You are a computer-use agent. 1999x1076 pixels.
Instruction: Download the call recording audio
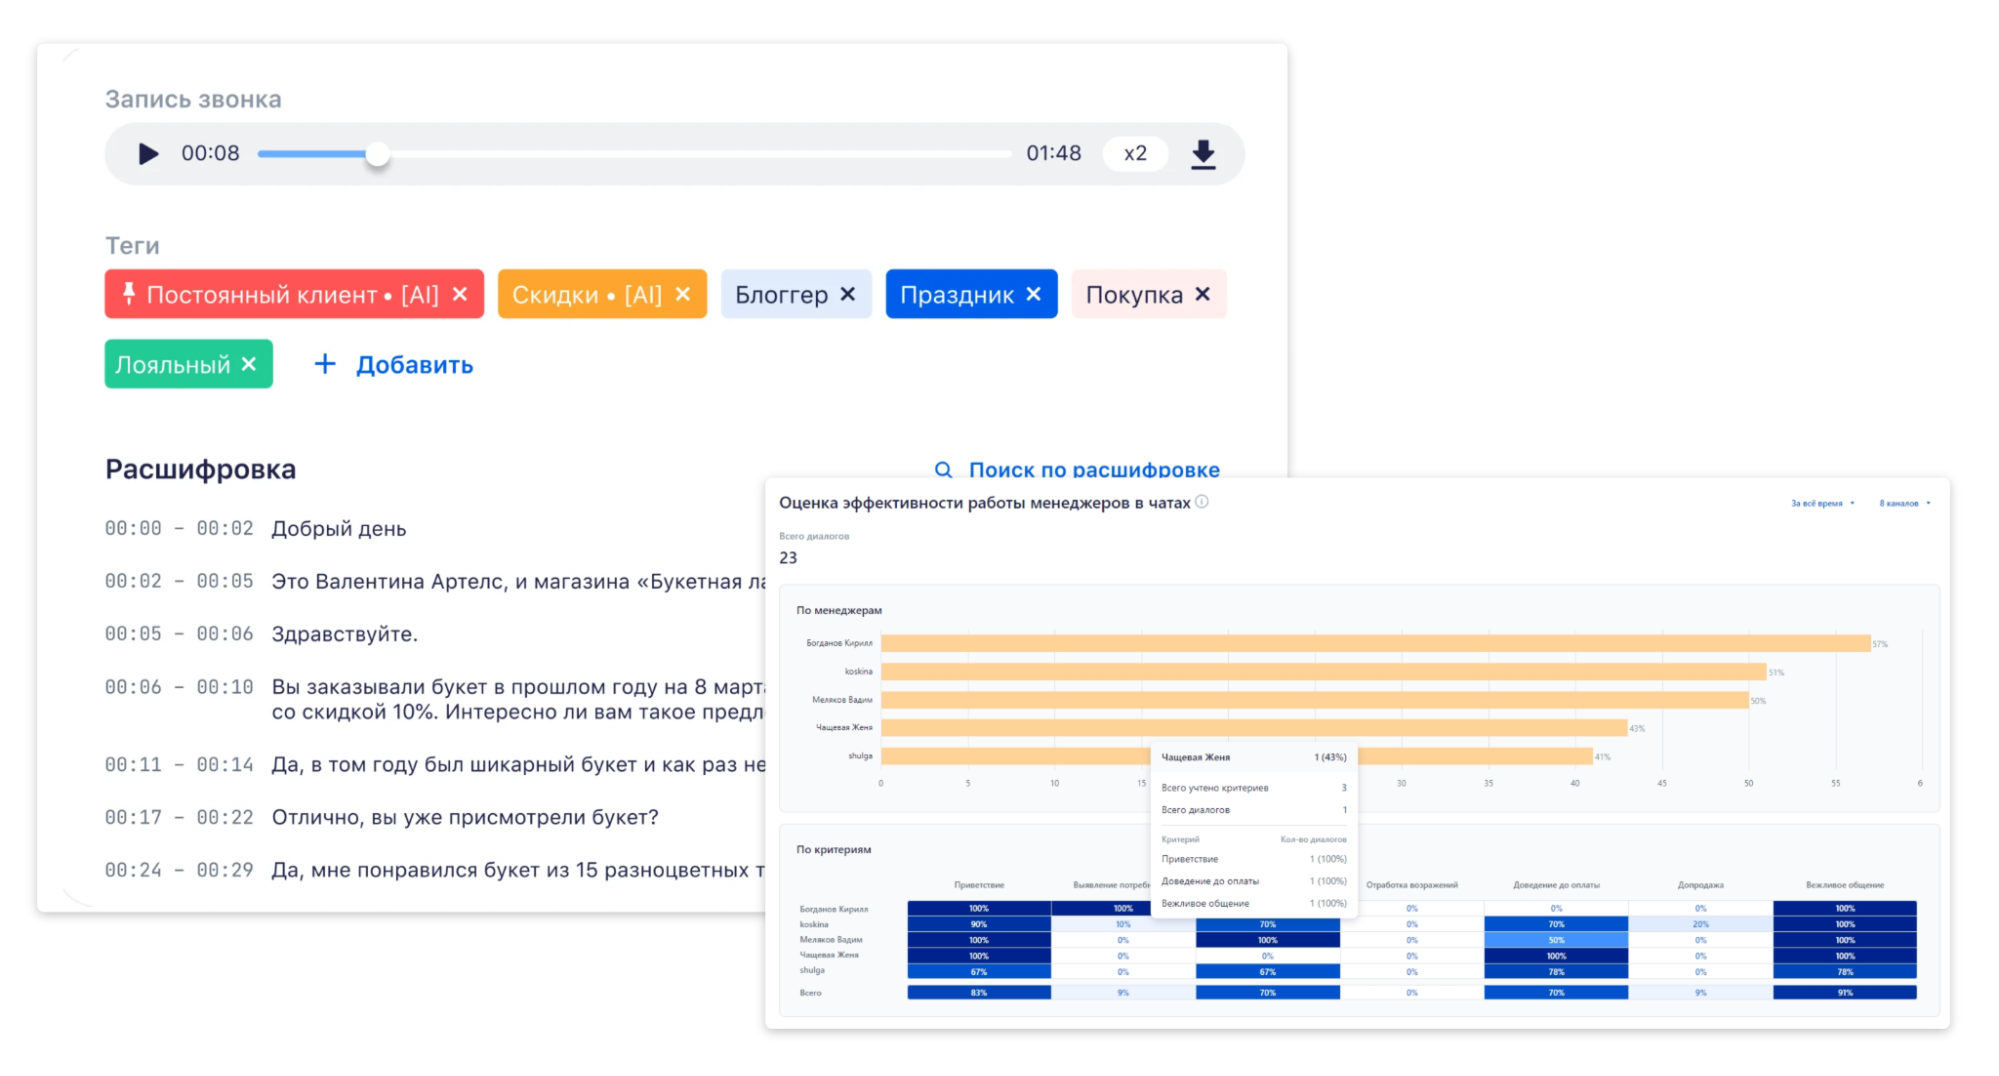pyautogui.click(x=1203, y=154)
